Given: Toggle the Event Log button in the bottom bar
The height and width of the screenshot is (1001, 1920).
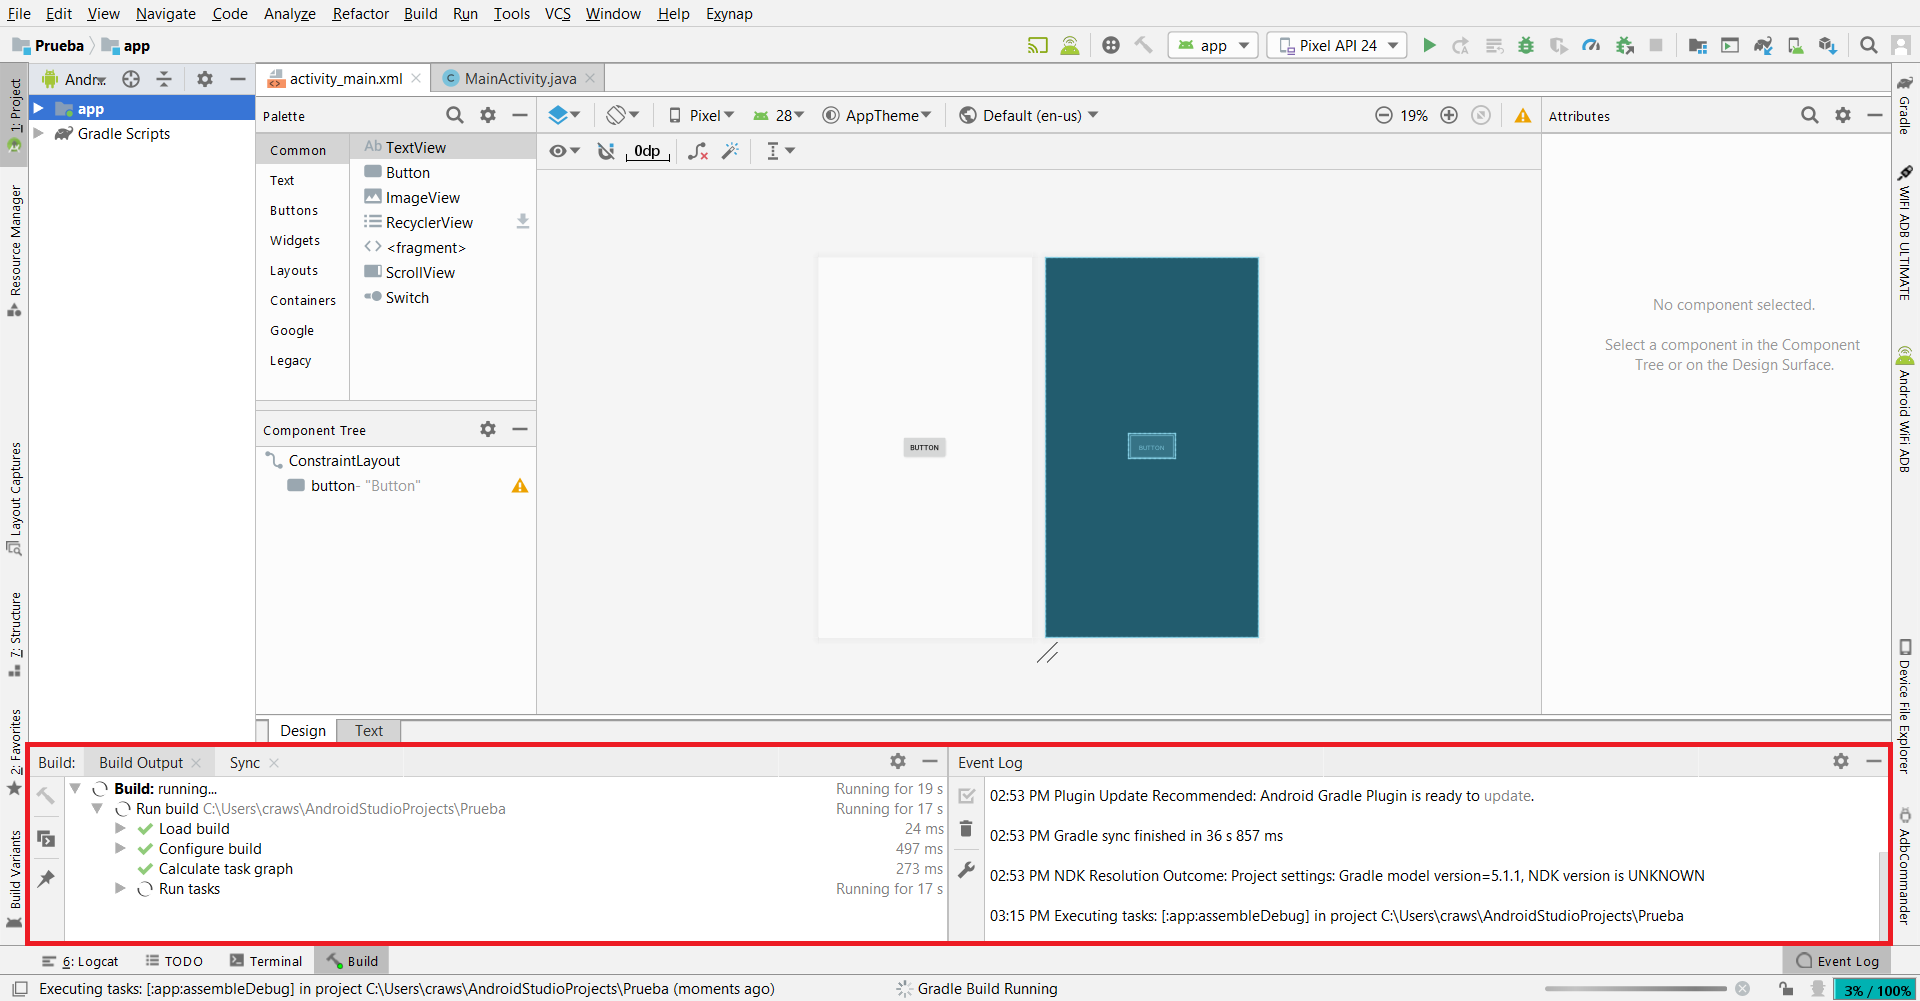Looking at the screenshot, I should (x=1838, y=961).
